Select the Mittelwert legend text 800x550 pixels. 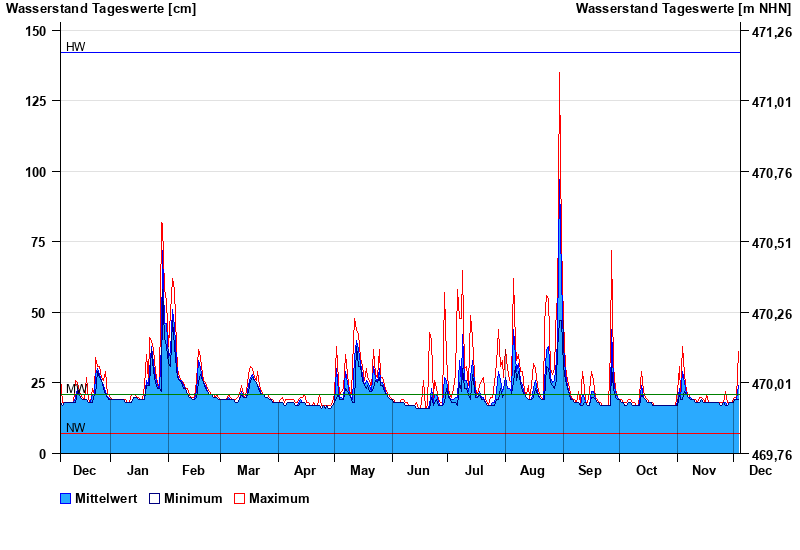(x=105, y=498)
